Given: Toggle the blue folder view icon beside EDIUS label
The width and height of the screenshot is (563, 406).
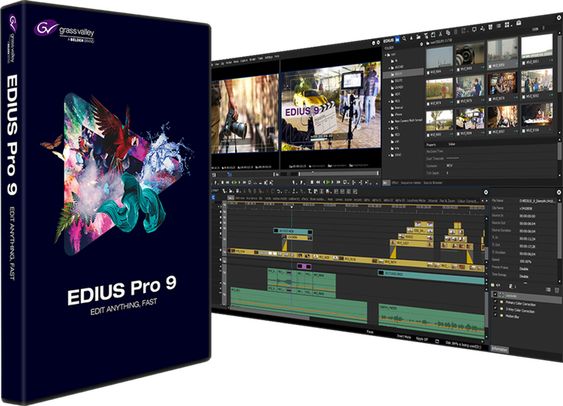Looking at the screenshot, I should click(x=397, y=40).
